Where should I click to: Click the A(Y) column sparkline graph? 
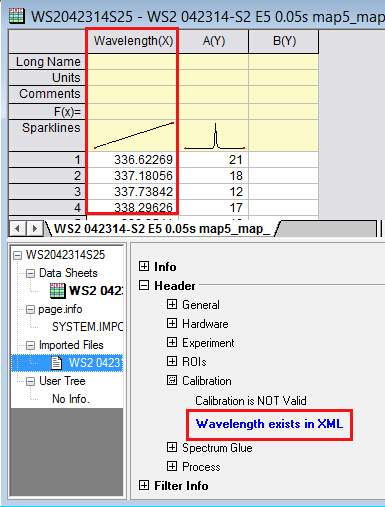[x=215, y=136]
